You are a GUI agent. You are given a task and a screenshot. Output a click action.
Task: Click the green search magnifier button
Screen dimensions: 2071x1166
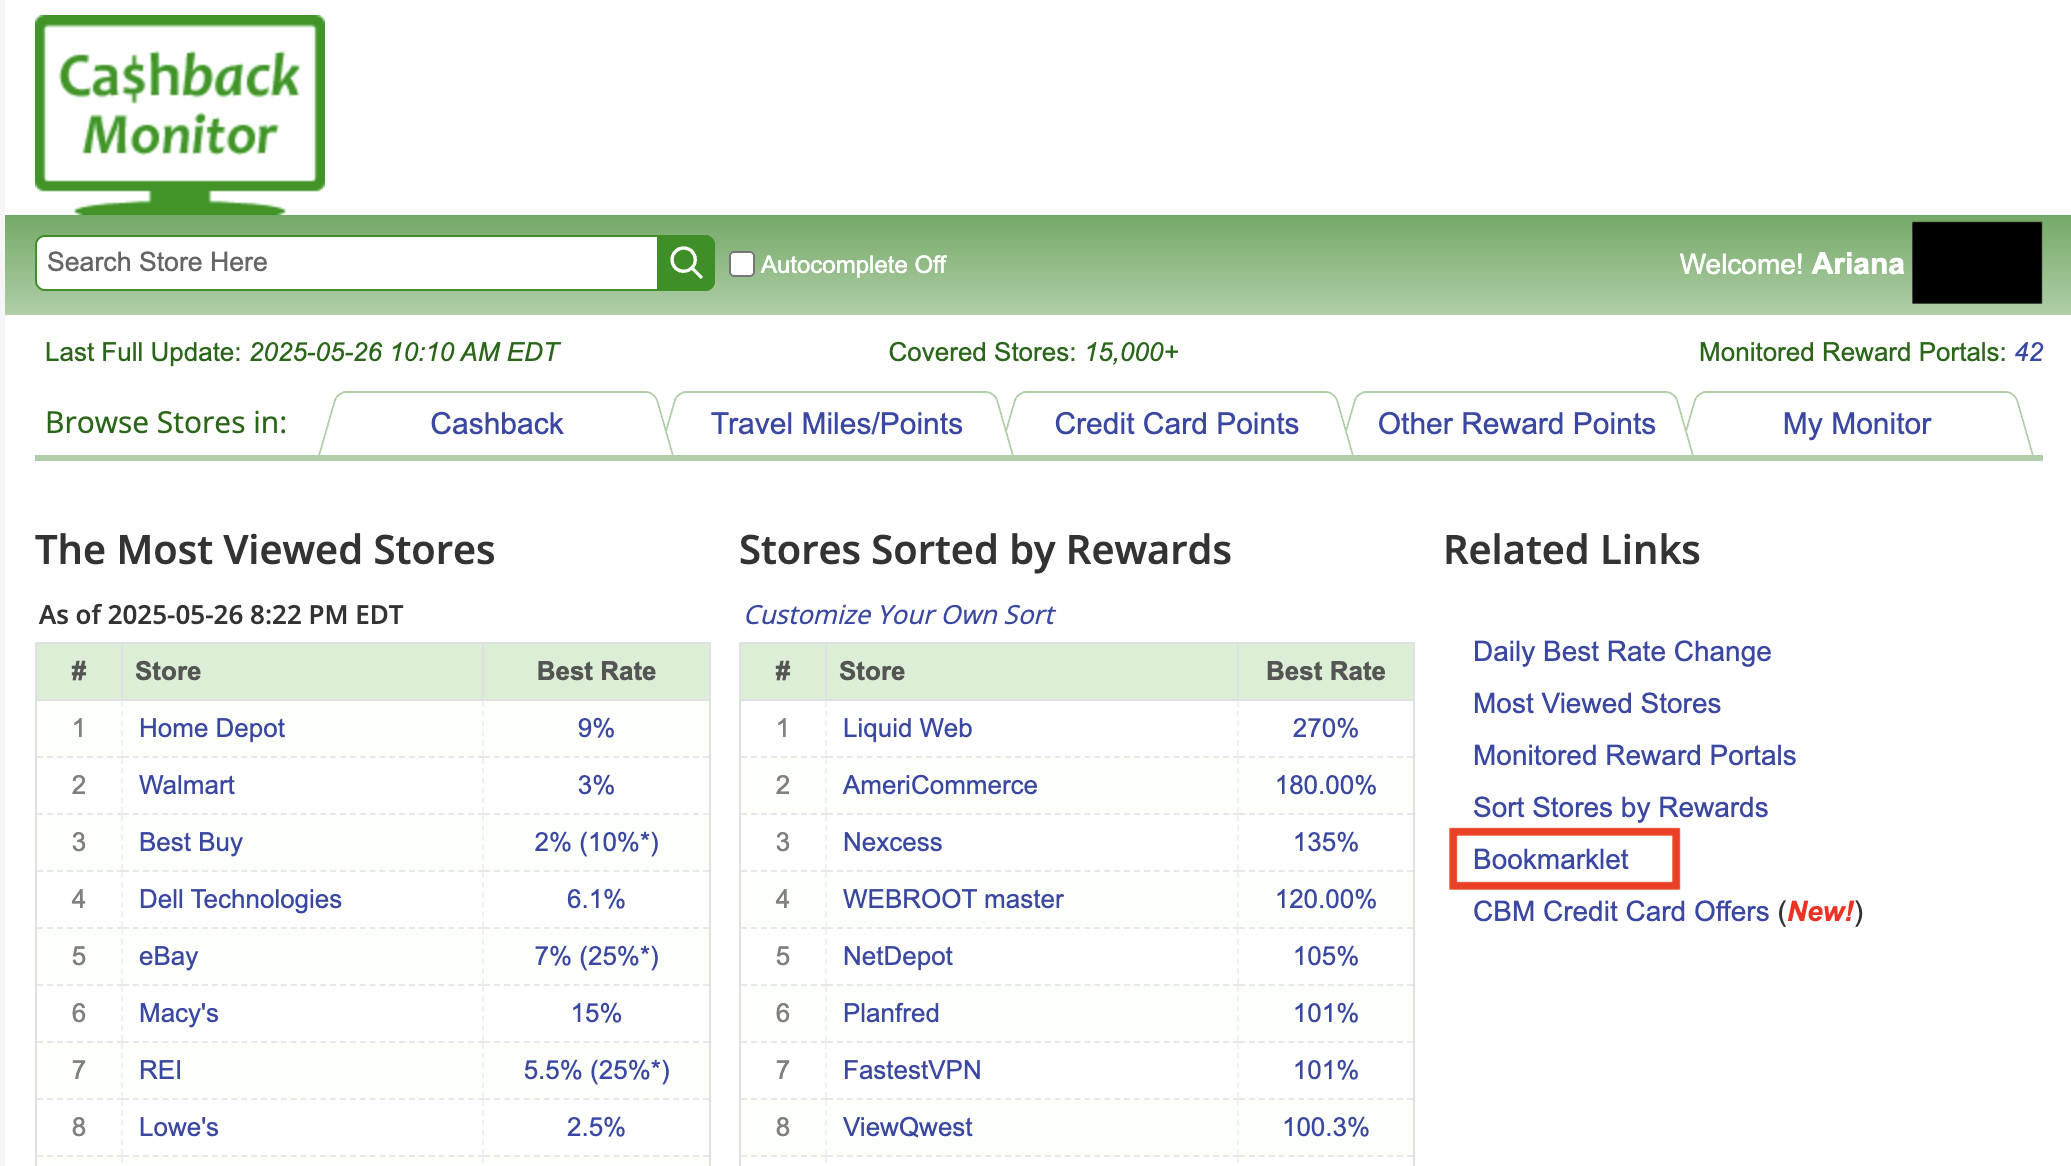coord(686,263)
